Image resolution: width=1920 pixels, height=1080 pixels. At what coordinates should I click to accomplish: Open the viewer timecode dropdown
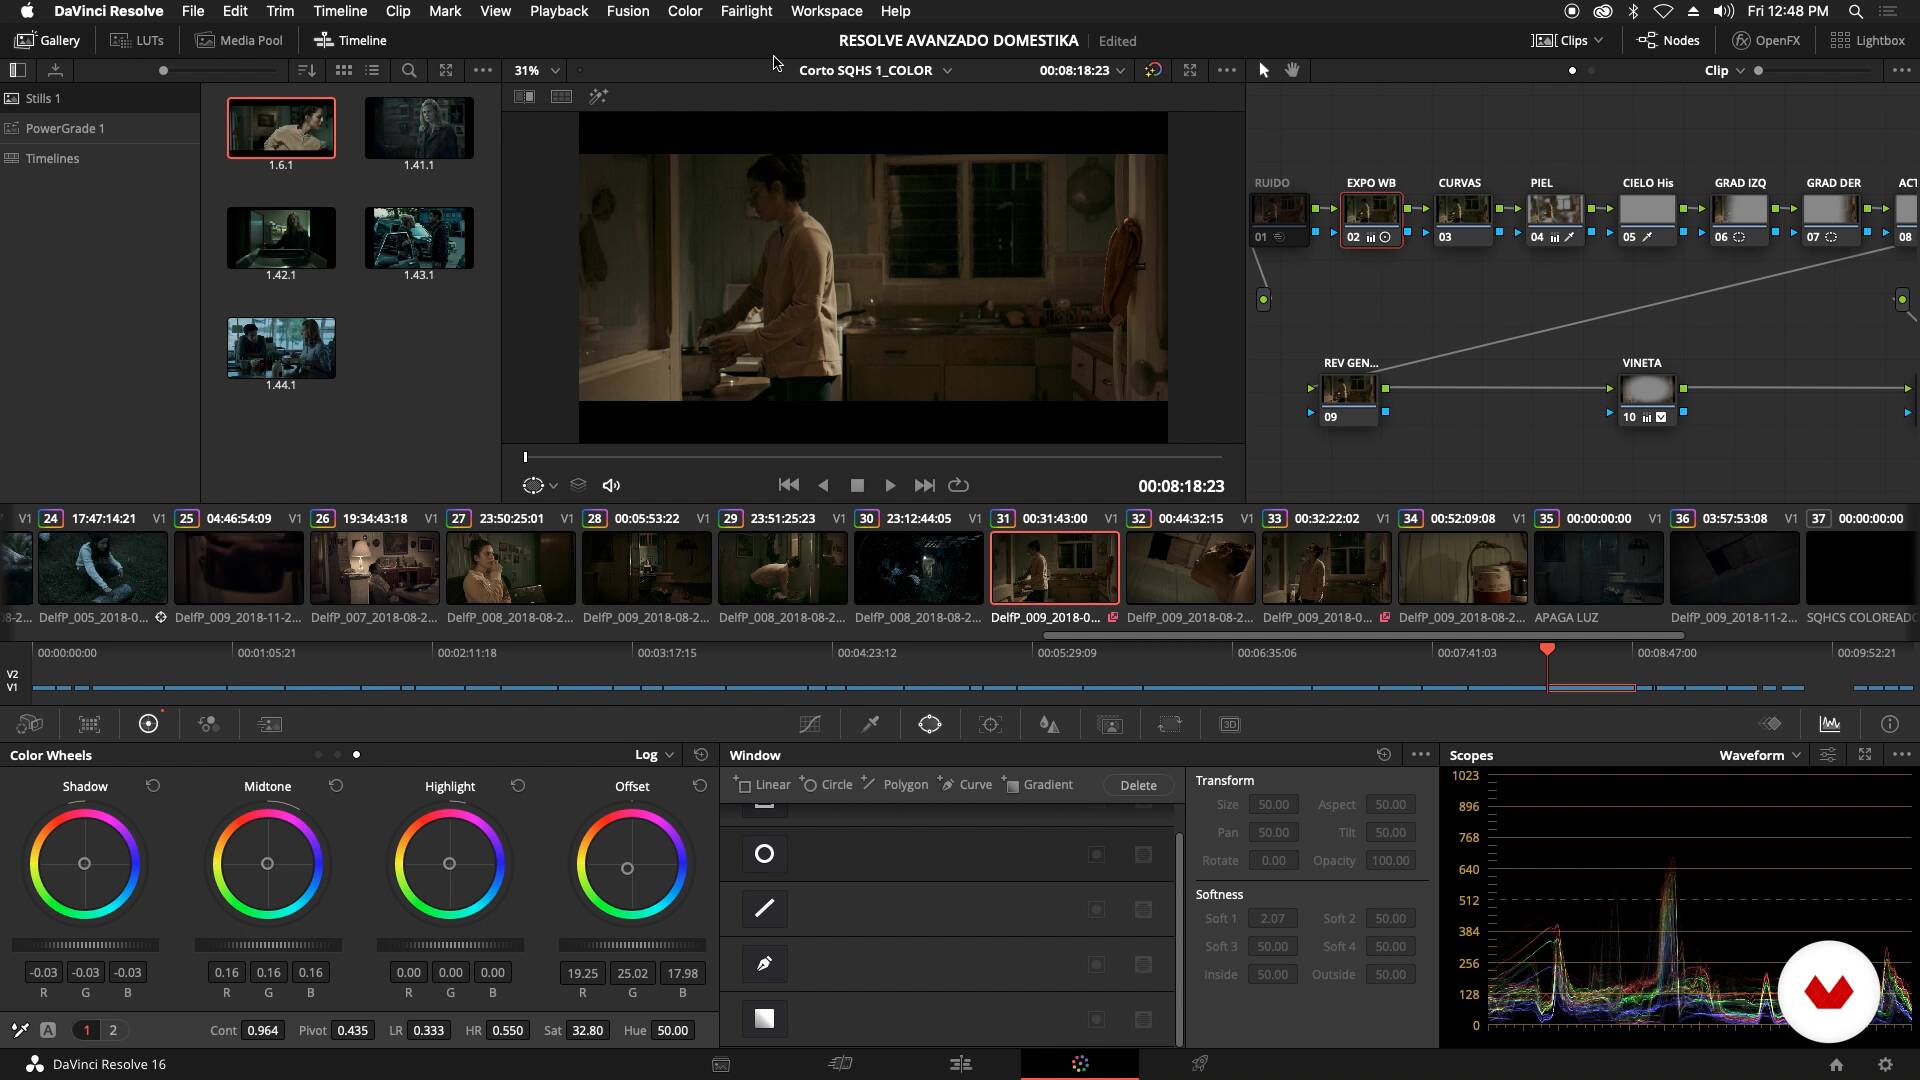pos(1082,70)
